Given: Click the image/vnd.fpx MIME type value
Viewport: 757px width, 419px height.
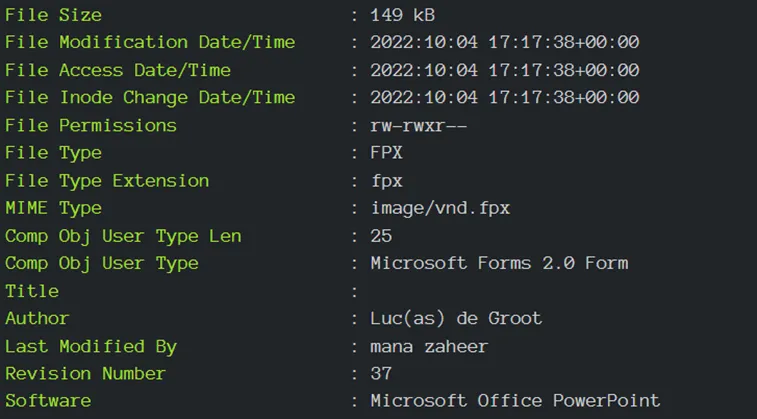Looking at the screenshot, I should click(440, 209).
